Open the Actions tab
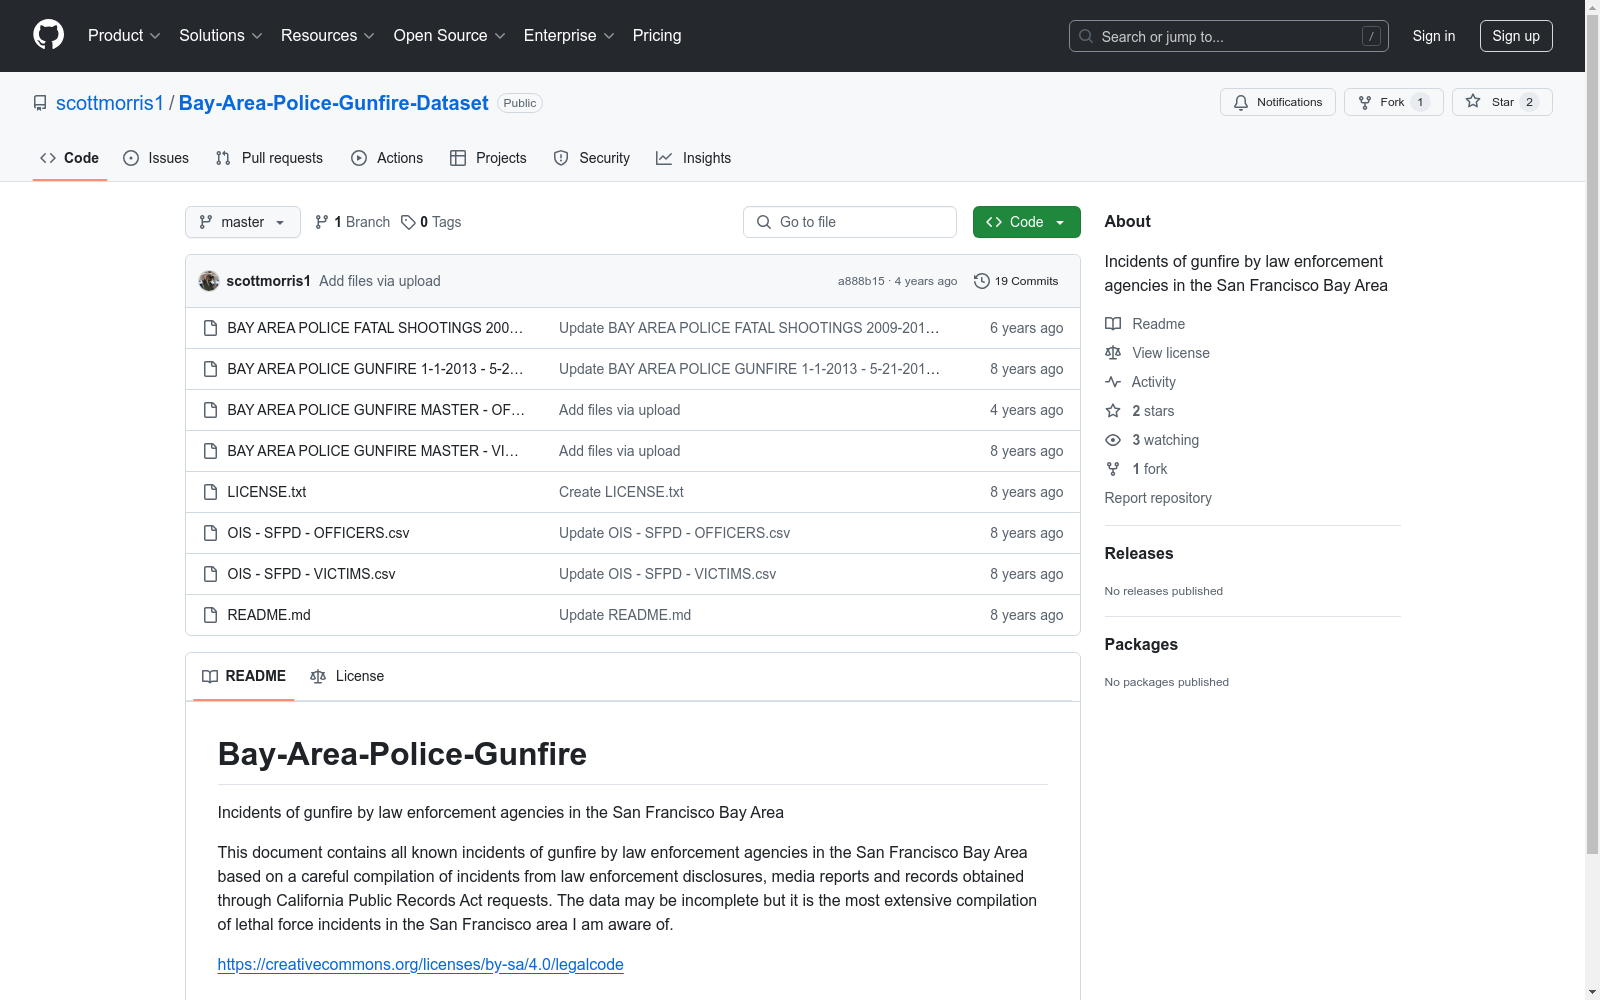The width and height of the screenshot is (1600, 1000). coord(387,158)
